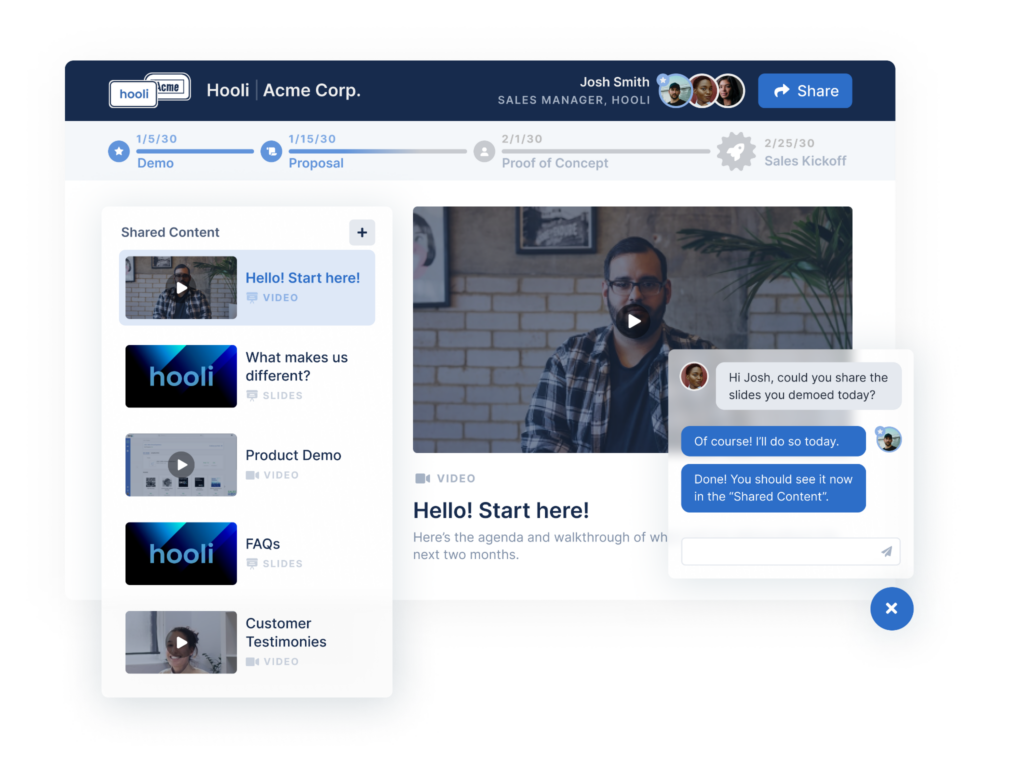1024x771 pixels.
Task: Select the Demo milestone star icon
Action: tap(120, 151)
